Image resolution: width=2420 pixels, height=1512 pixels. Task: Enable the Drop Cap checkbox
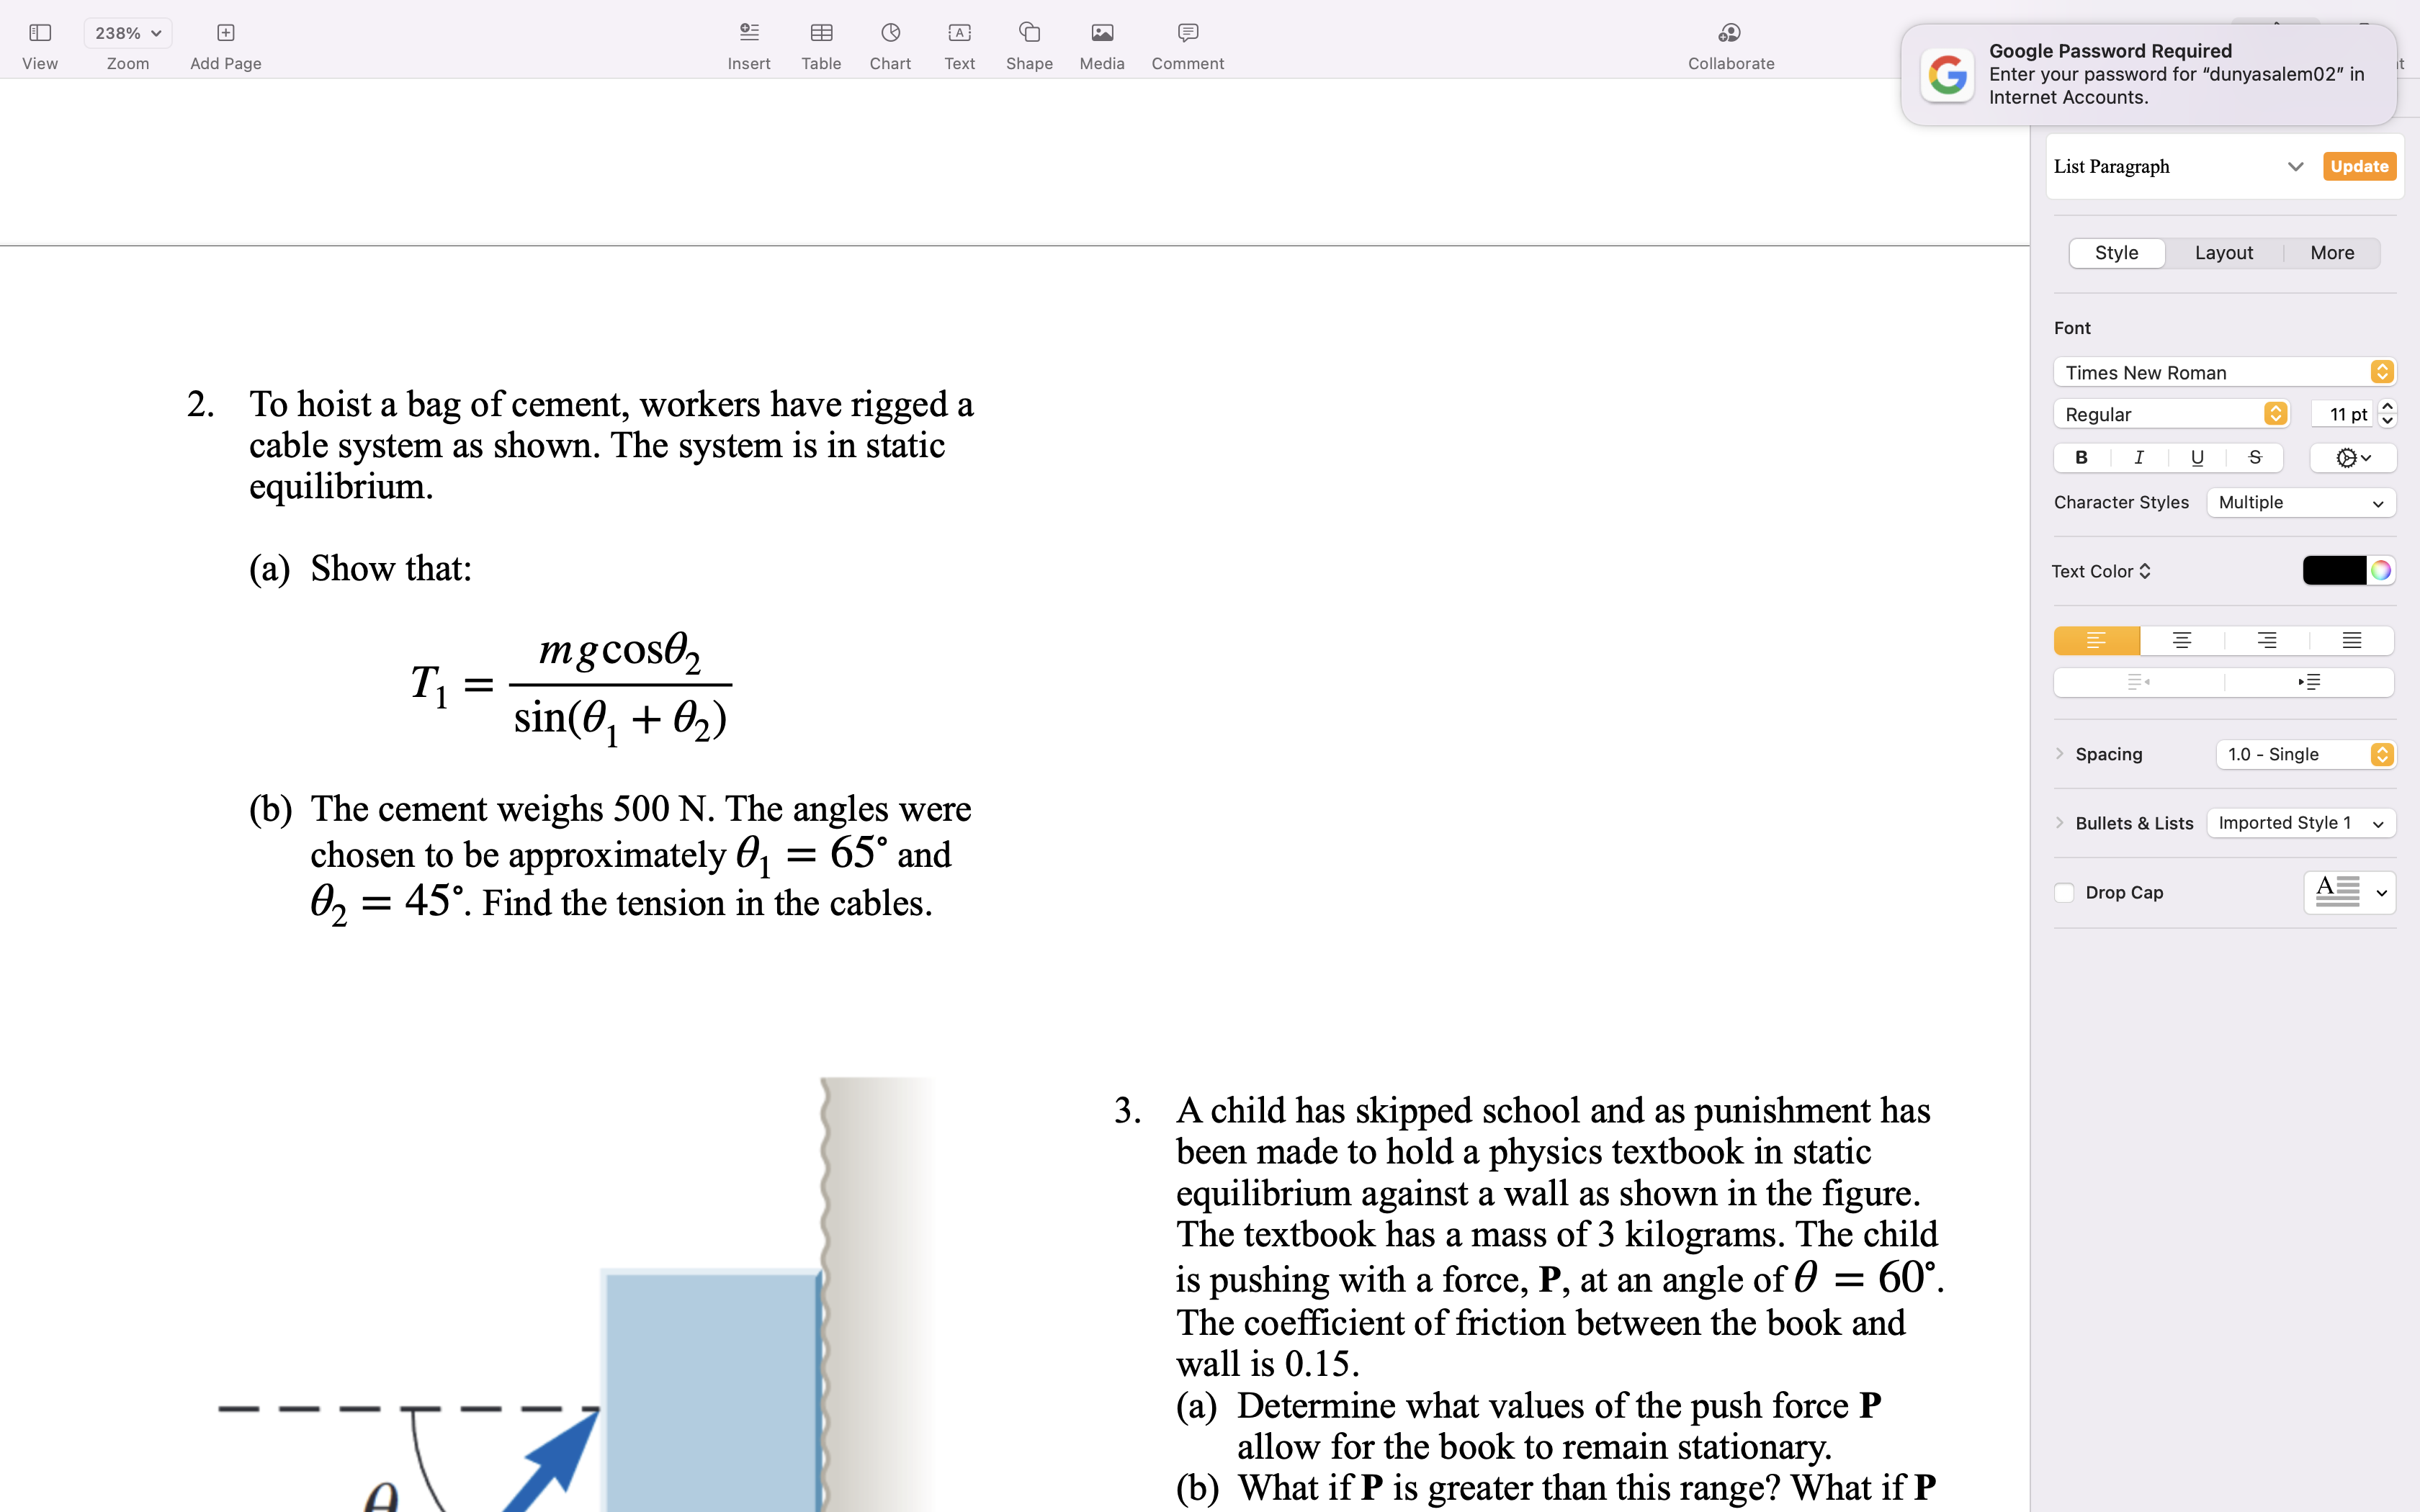pos(2064,893)
